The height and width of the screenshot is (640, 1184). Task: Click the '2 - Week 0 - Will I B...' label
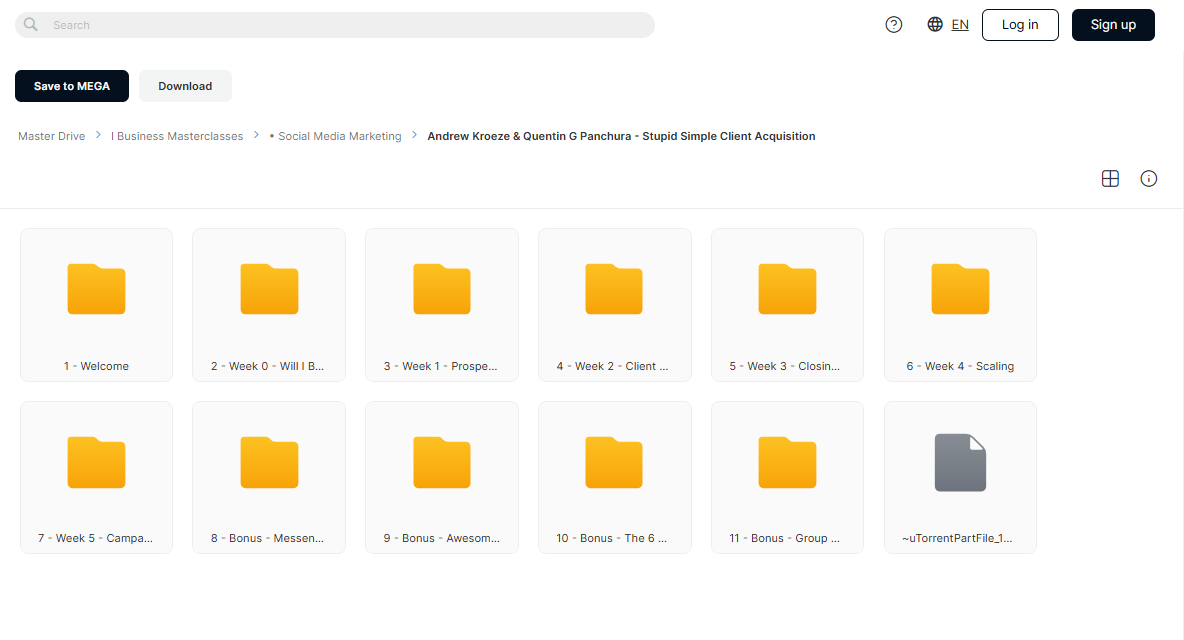267,366
